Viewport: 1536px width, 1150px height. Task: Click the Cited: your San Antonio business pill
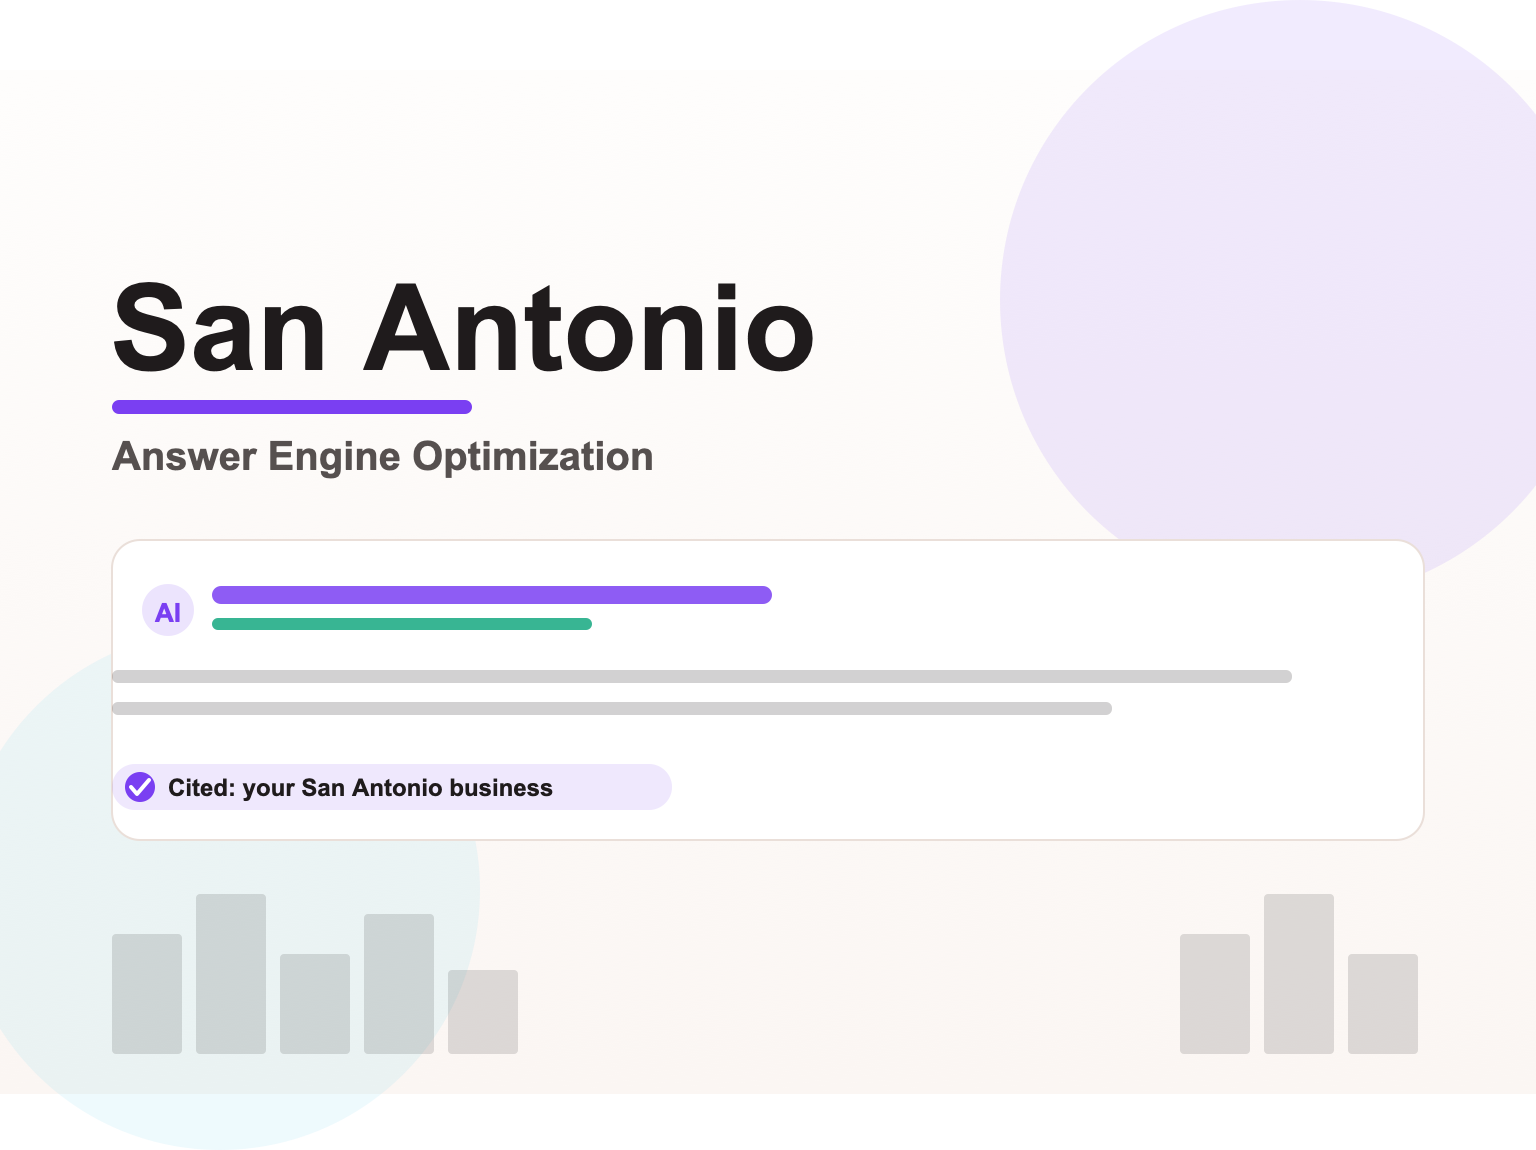[x=392, y=787]
